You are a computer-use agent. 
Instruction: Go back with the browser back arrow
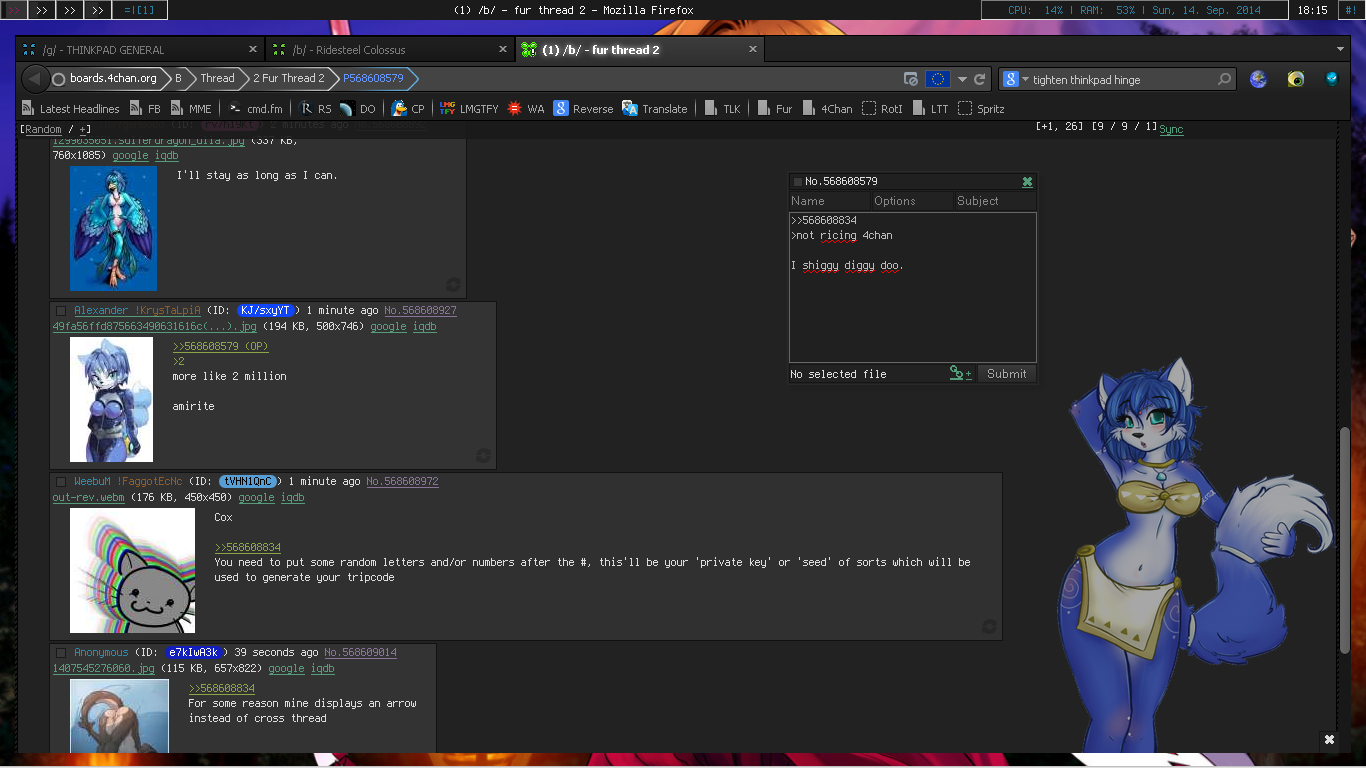34,79
